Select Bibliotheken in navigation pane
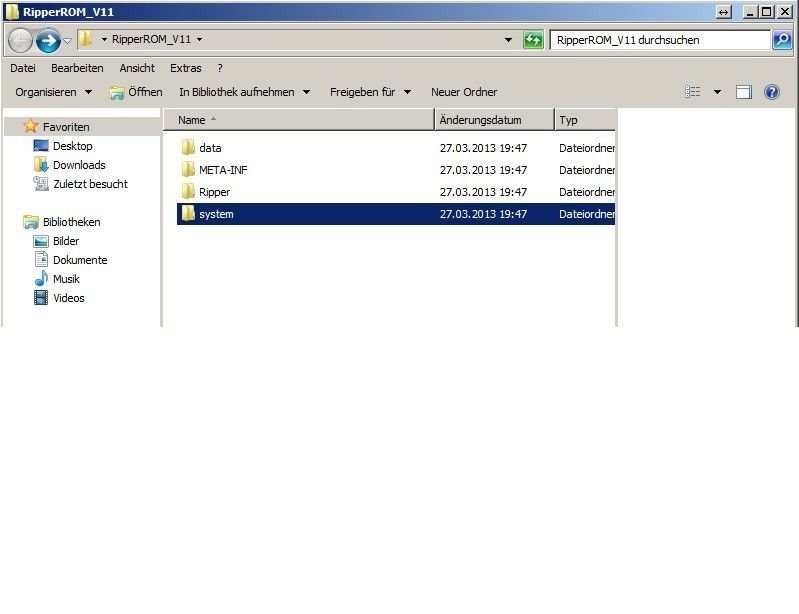799x614 pixels. [x=71, y=222]
